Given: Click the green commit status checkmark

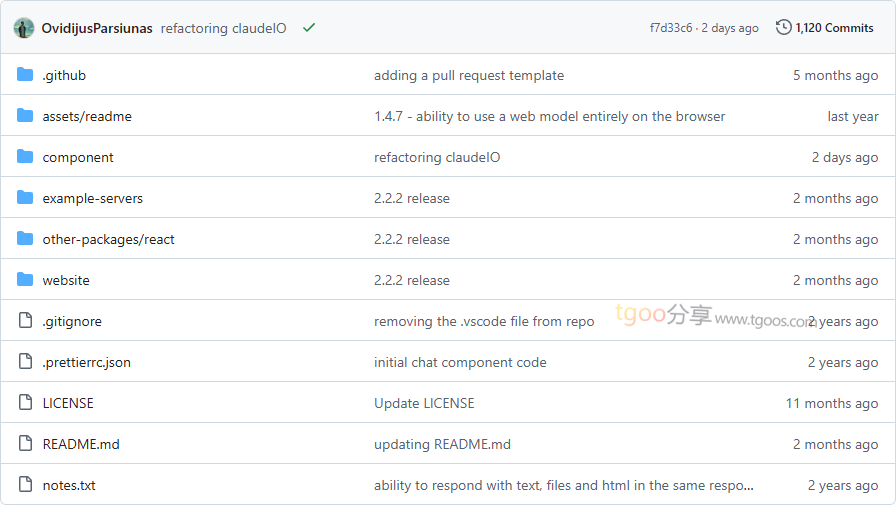Looking at the screenshot, I should coord(309,27).
